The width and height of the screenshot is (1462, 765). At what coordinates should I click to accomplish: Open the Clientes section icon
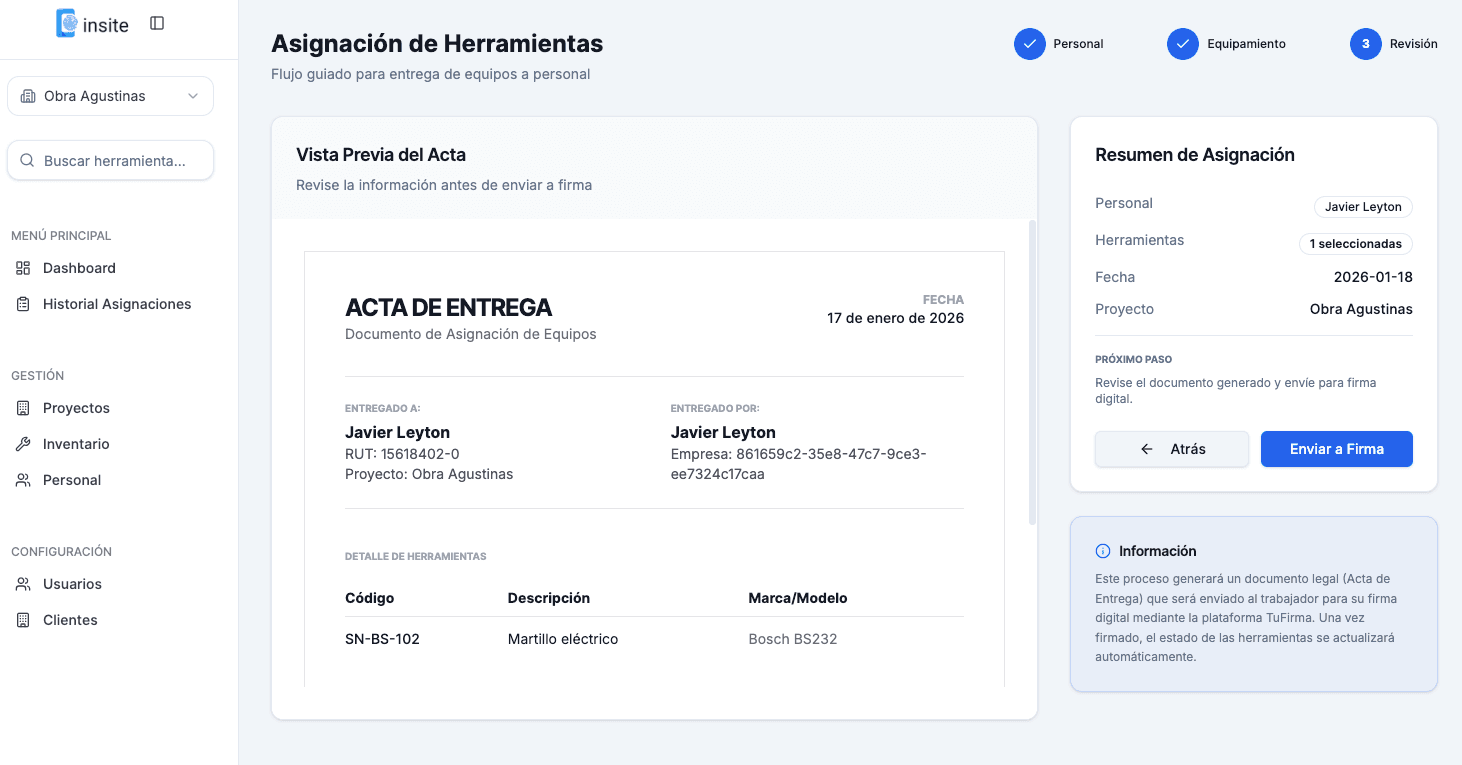(21, 620)
